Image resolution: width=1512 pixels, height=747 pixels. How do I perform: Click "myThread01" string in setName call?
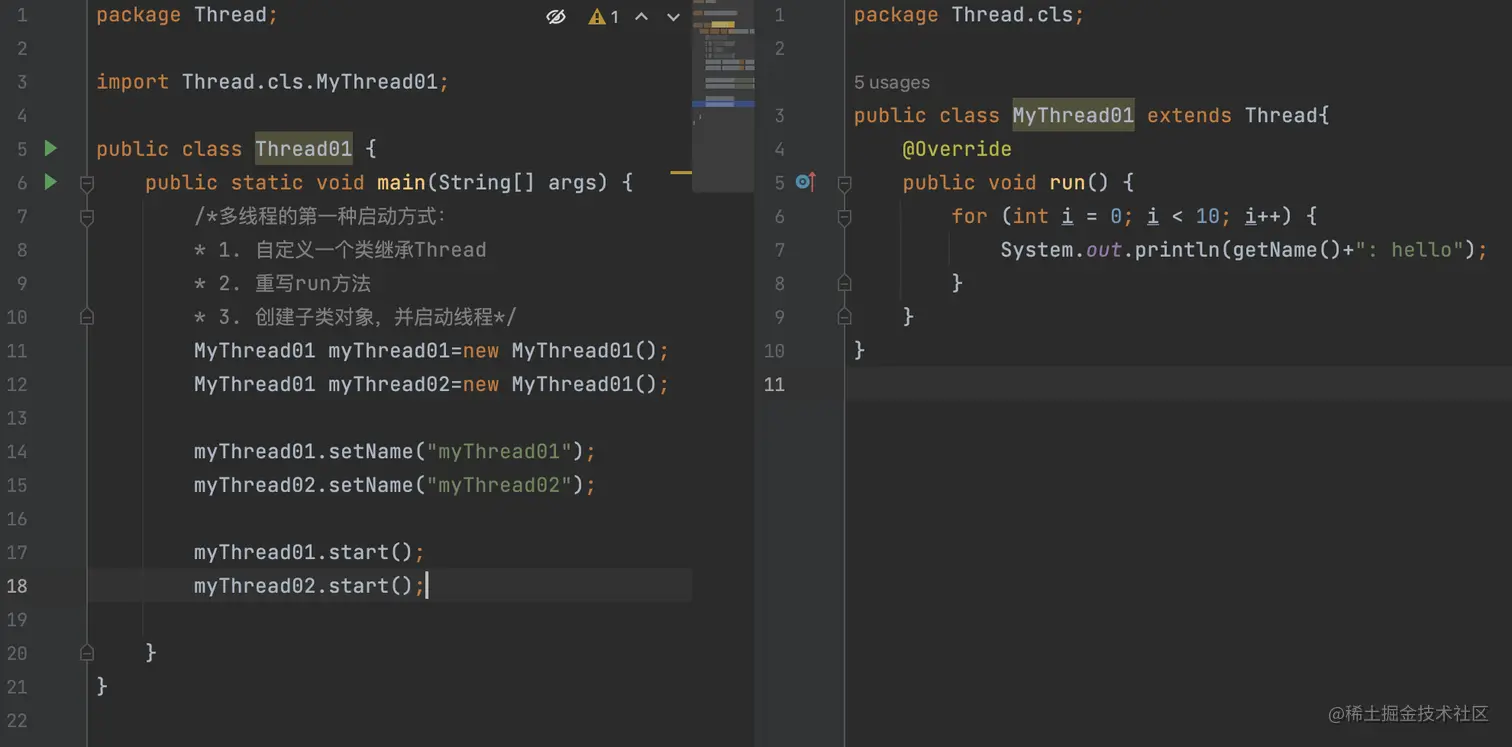point(499,452)
